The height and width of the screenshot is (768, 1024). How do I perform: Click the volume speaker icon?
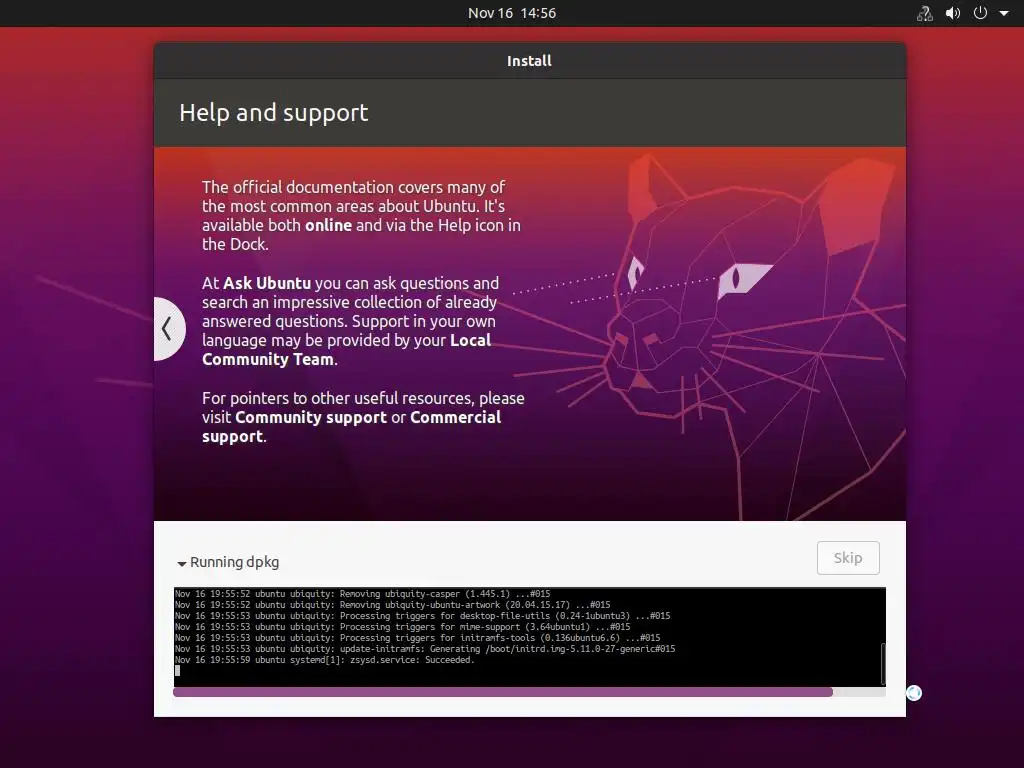point(953,13)
